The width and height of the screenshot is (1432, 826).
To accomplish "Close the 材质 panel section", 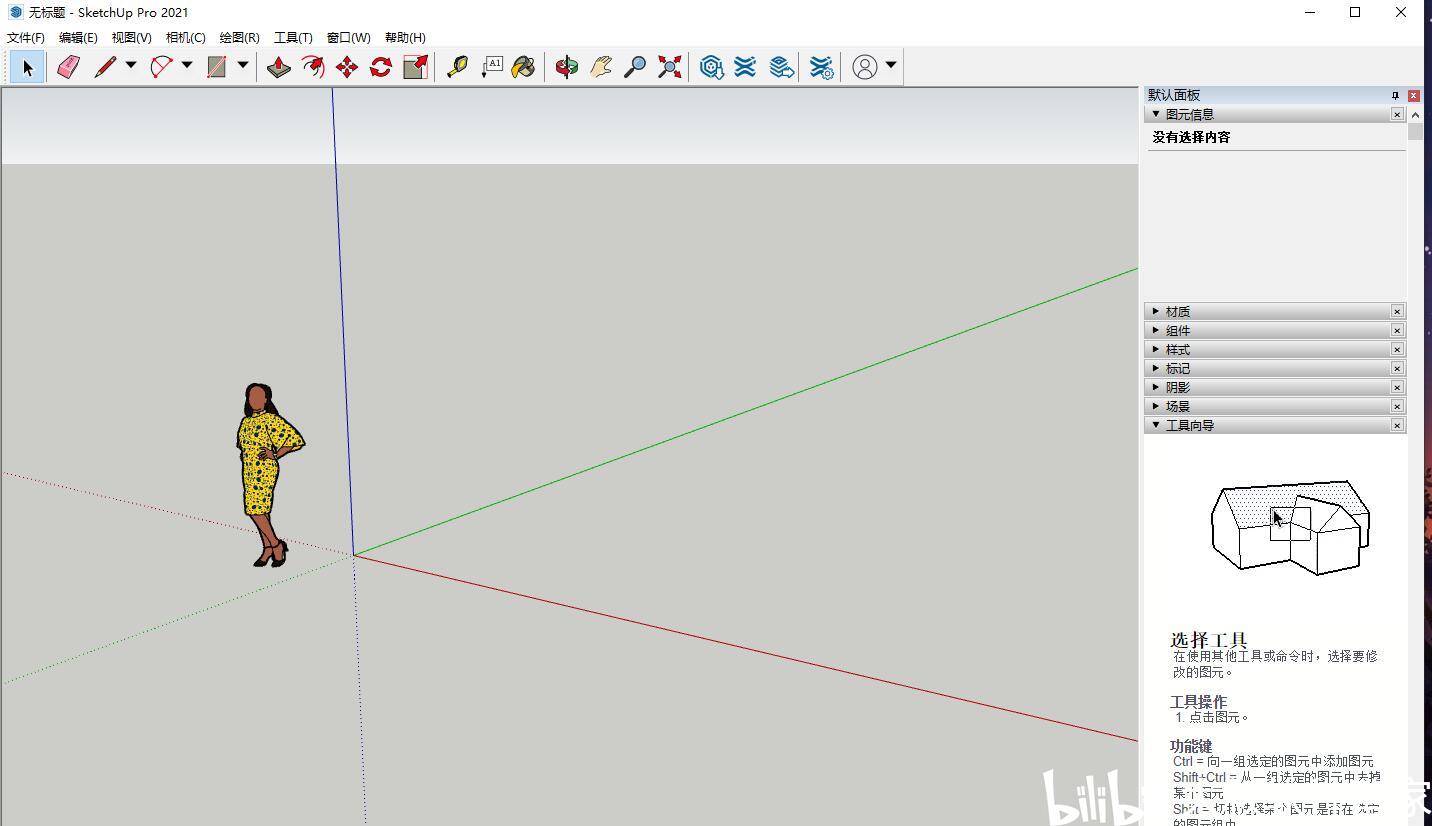I will [1397, 311].
